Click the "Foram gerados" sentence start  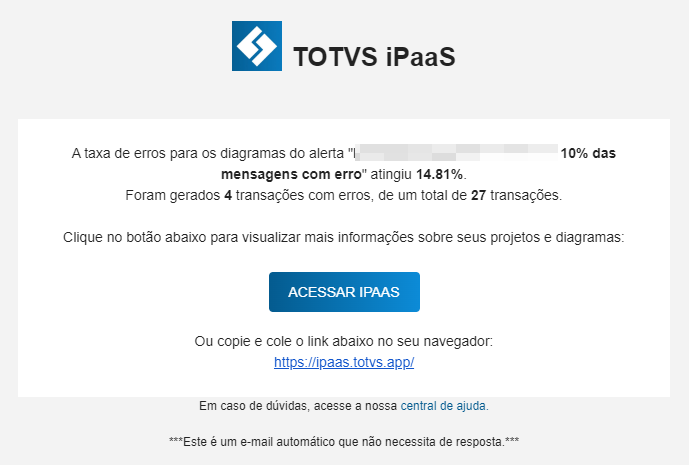pos(173,195)
